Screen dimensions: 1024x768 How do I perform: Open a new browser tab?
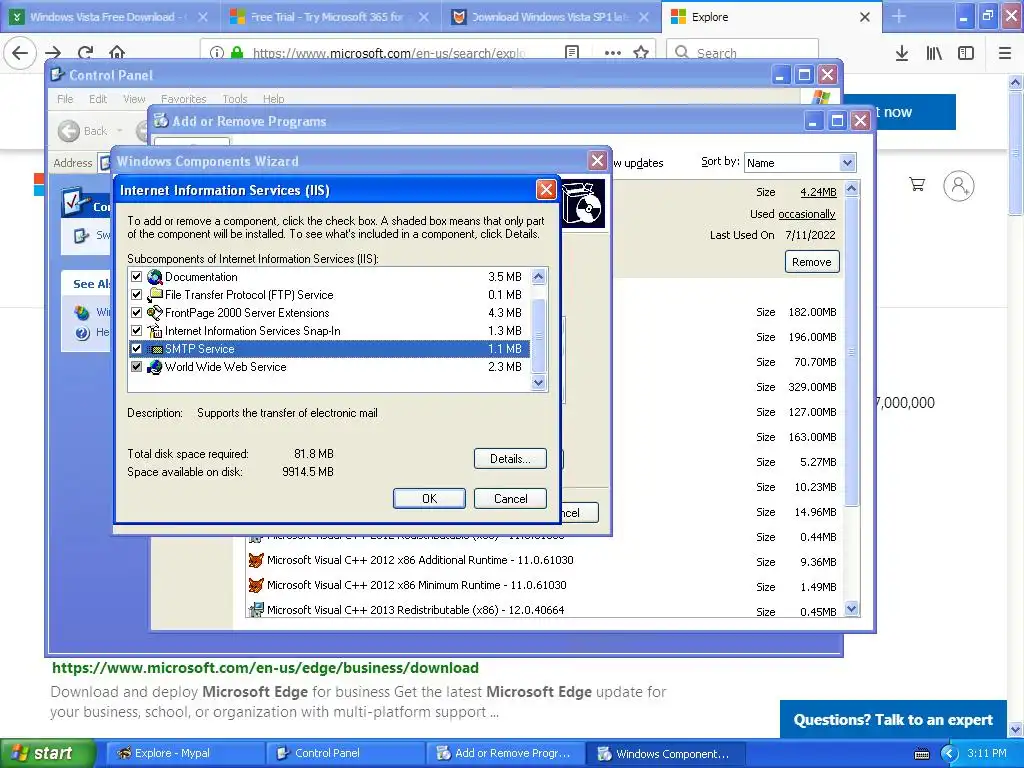899,17
